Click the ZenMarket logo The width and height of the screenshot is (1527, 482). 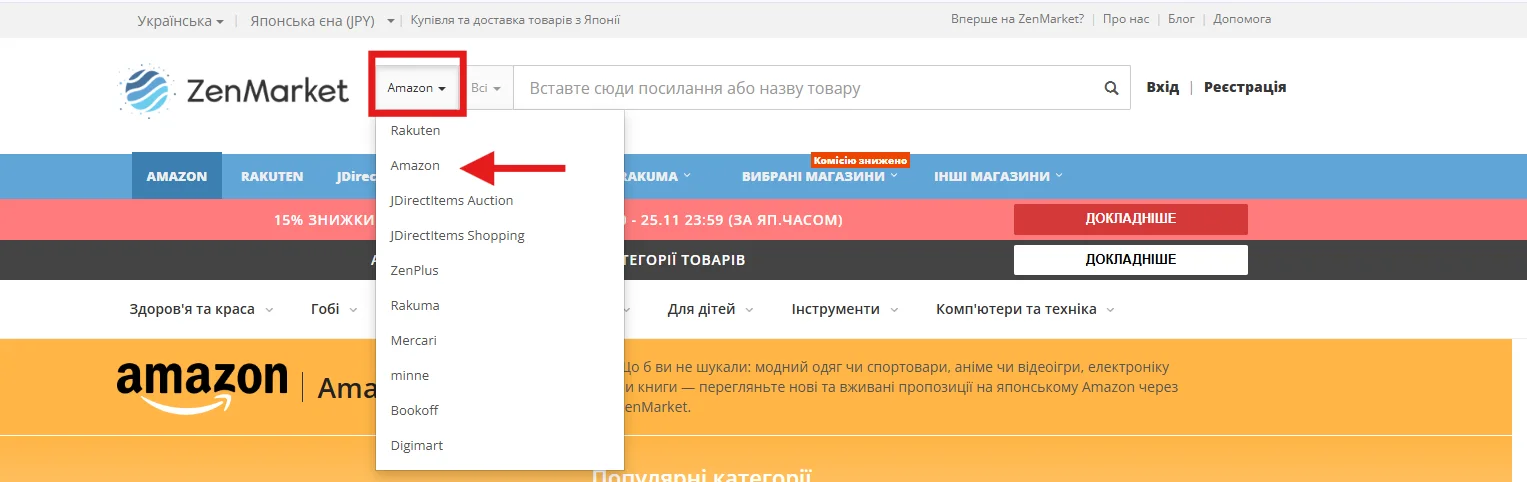coord(233,91)
